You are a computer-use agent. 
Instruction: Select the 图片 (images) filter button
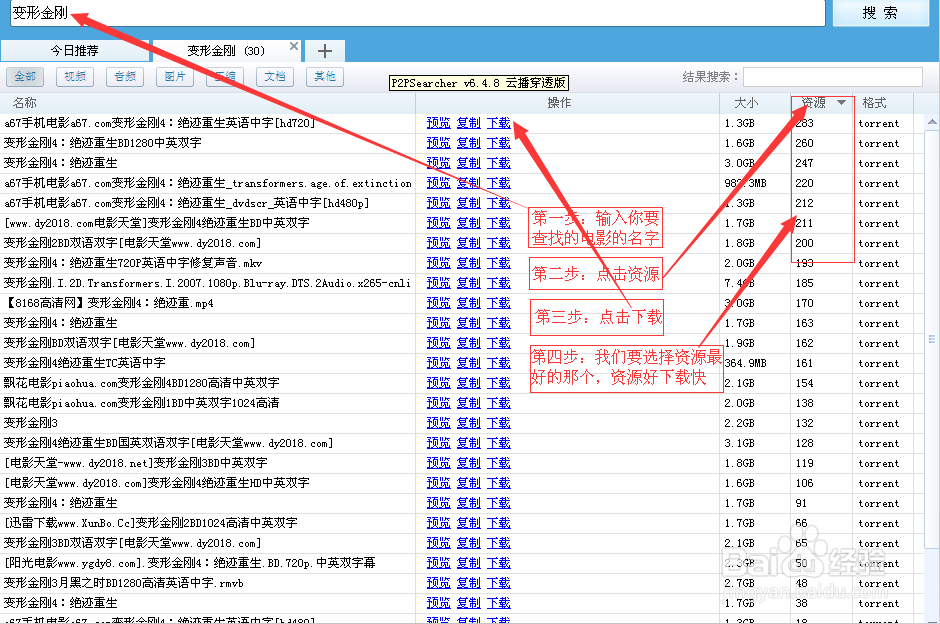[x=174, y=76]
